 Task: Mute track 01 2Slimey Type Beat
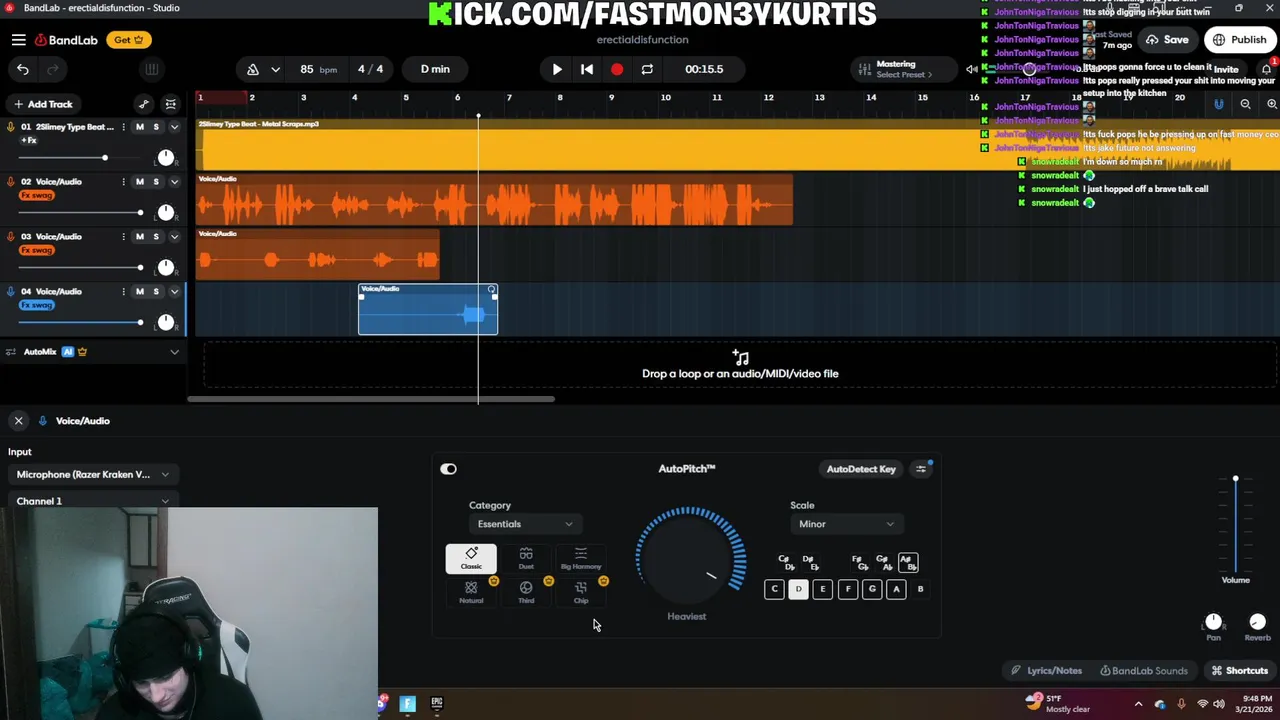[140, 127]
